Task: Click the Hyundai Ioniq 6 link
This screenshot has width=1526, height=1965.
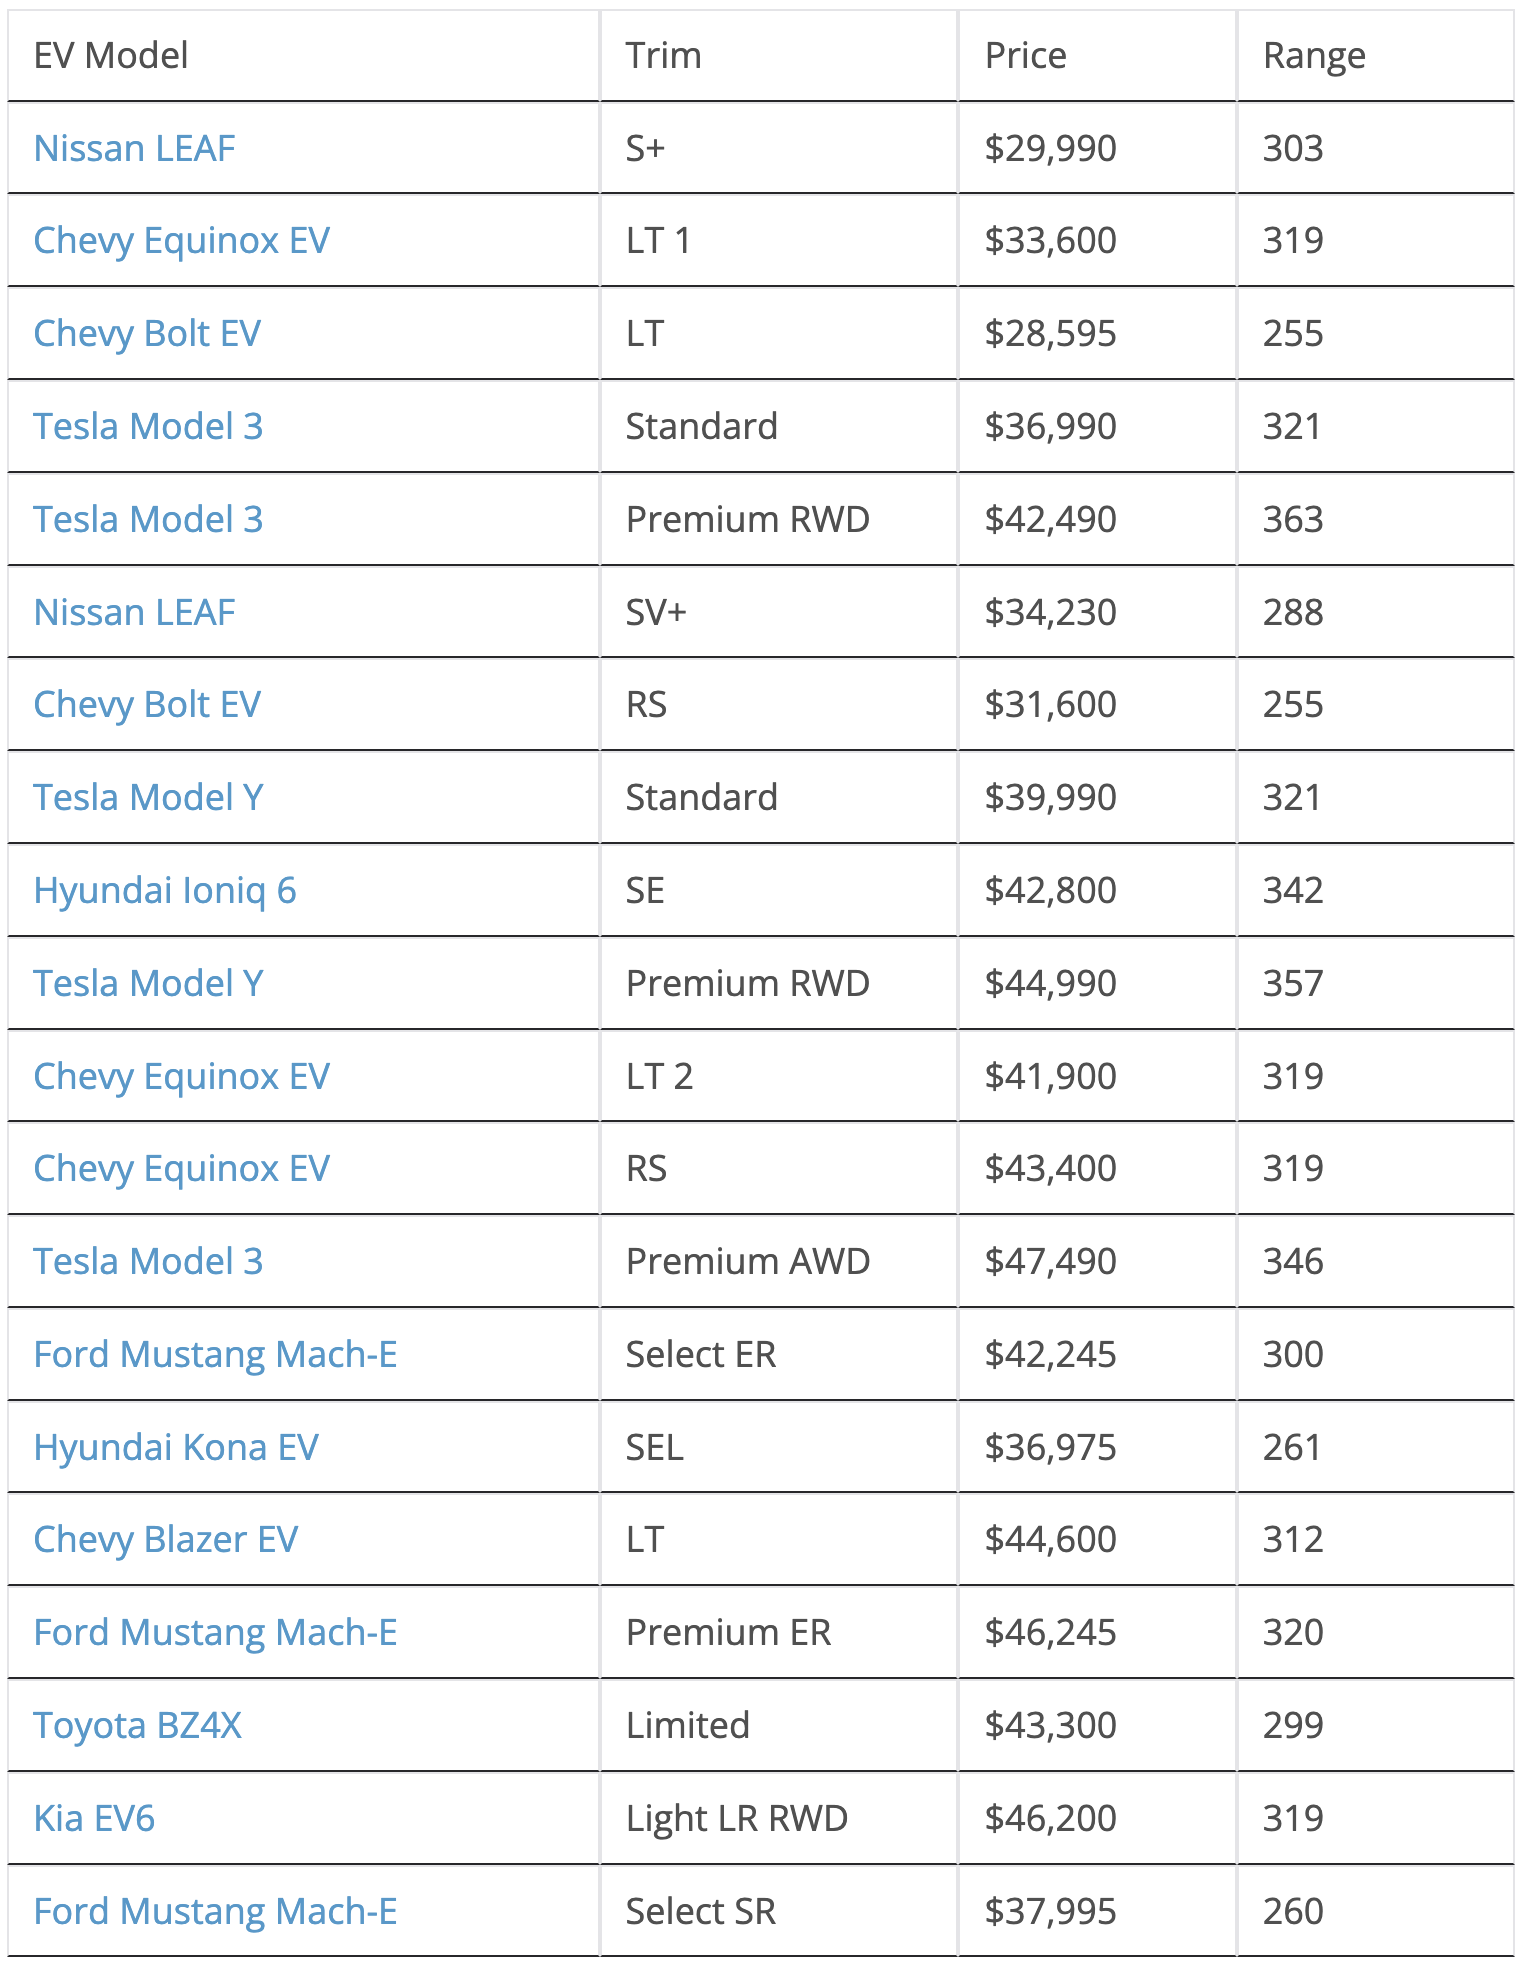Action: point(165,891)
